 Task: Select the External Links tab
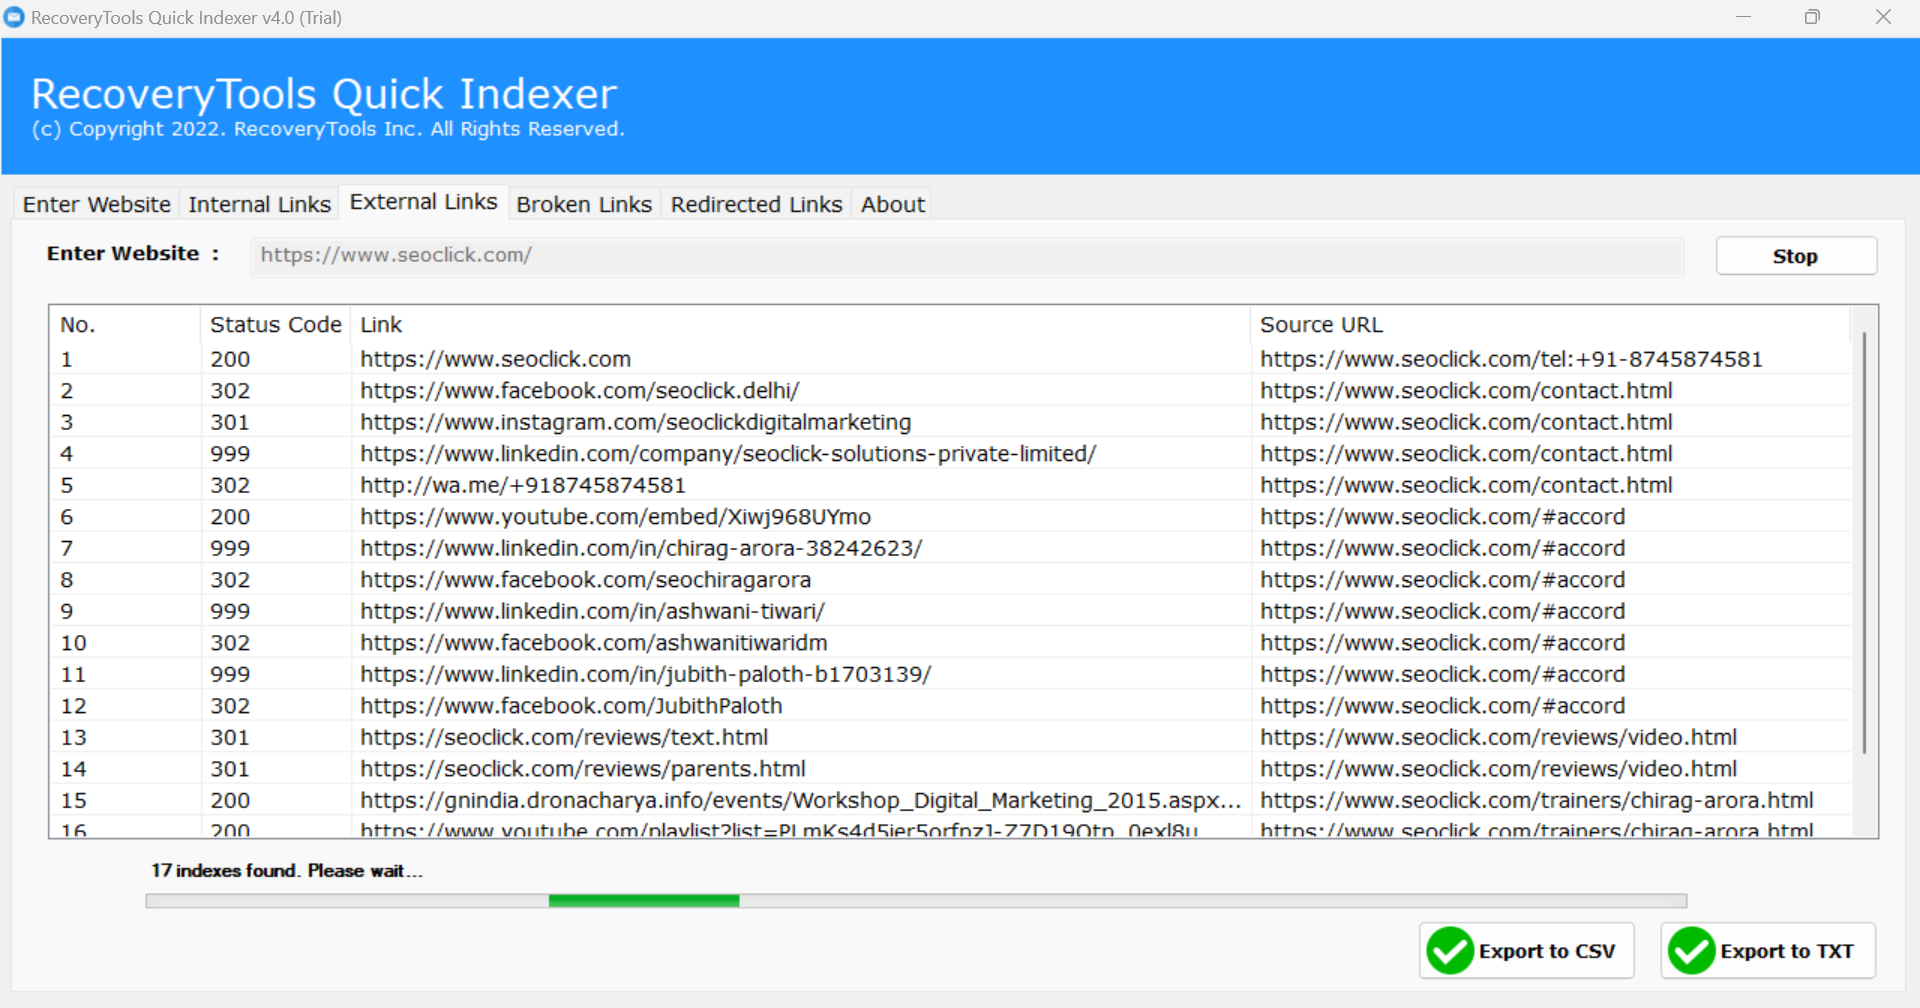(x=423, y=202)
